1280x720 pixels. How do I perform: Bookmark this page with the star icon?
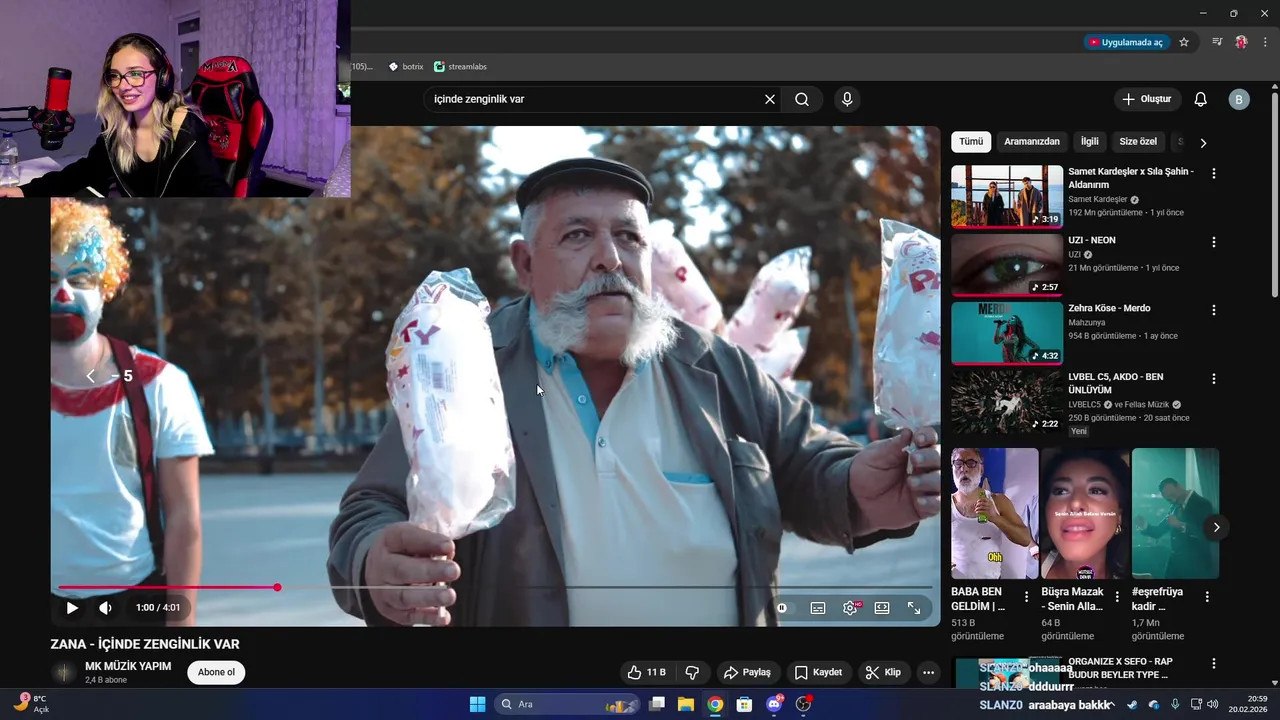[1184, 42]
